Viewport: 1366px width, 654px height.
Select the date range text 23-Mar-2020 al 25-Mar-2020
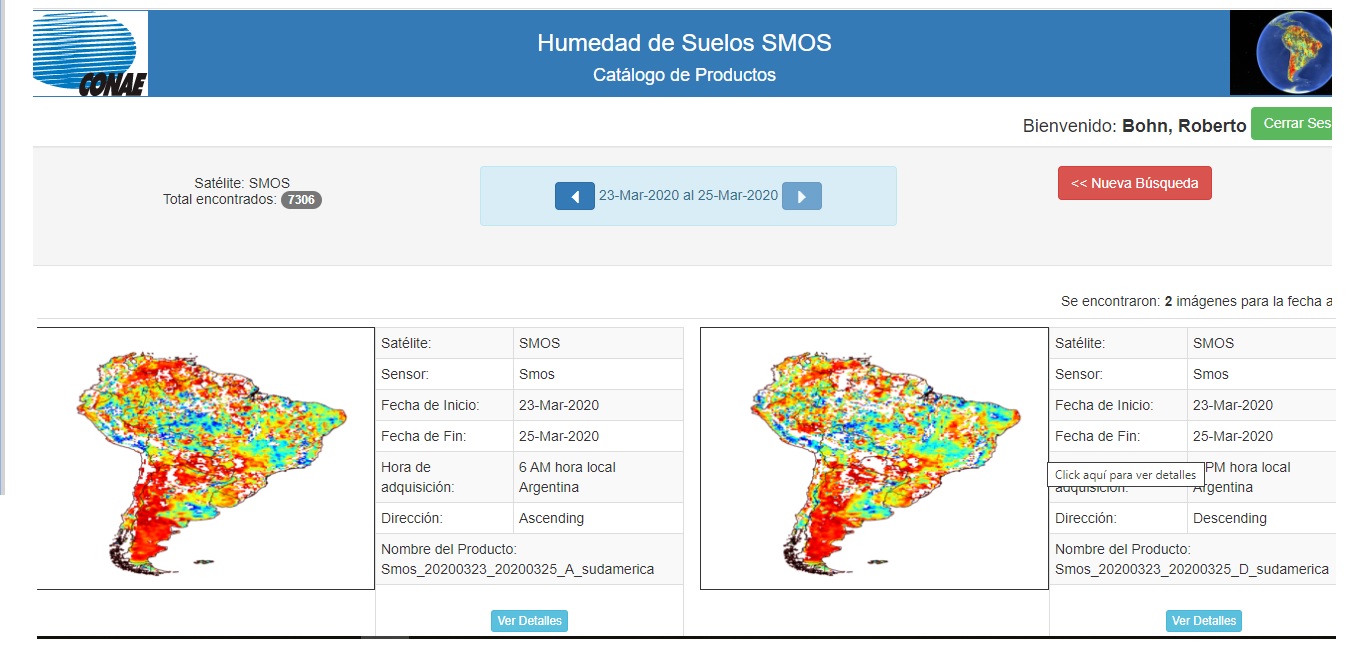point(688,196)
